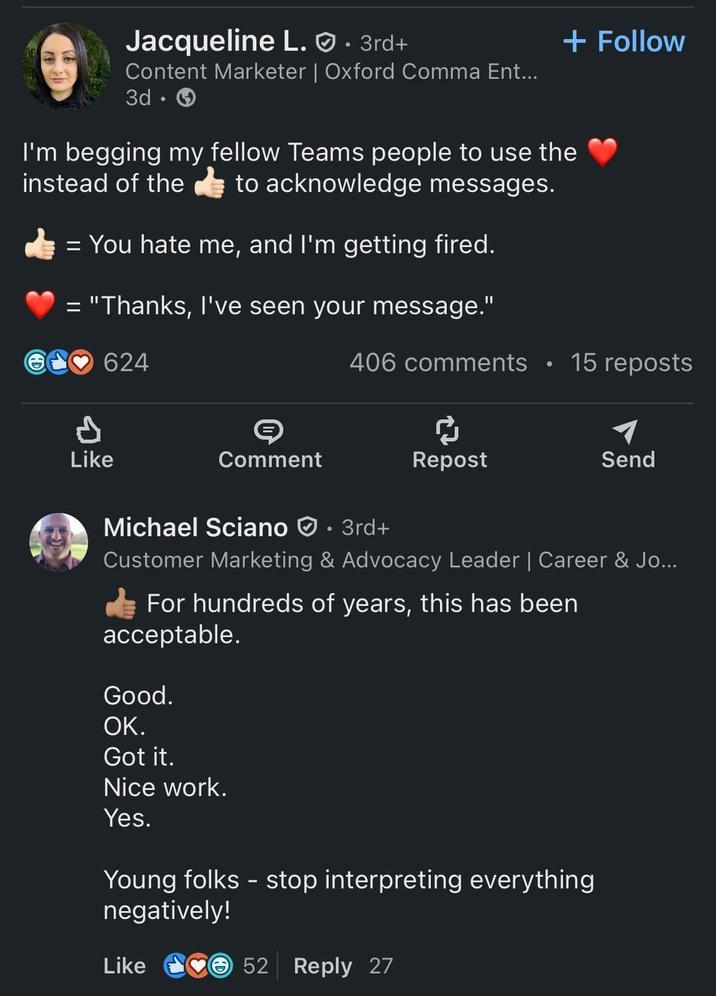This screenshot has width=716, height=996.
Task: Click the Like thumbs-up icon below the post
Action: [91, 429]
